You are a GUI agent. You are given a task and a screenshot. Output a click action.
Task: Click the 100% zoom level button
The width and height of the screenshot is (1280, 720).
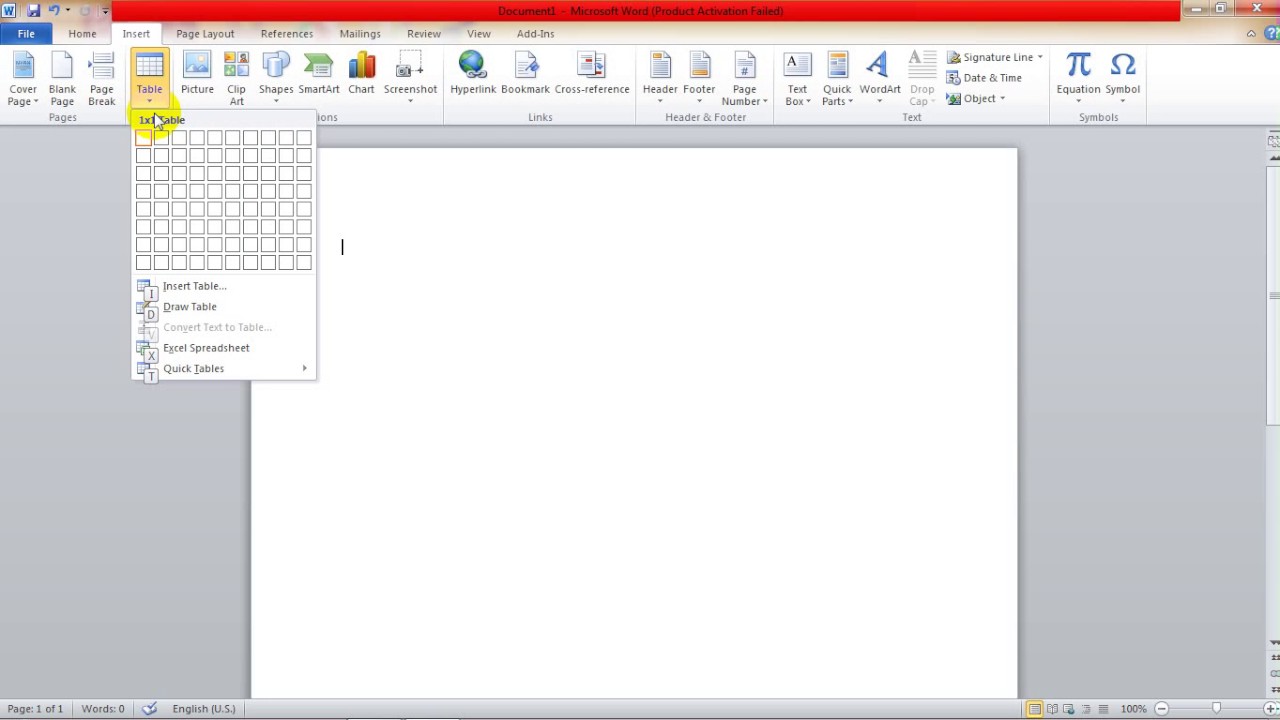click(x=1133, y=709)
